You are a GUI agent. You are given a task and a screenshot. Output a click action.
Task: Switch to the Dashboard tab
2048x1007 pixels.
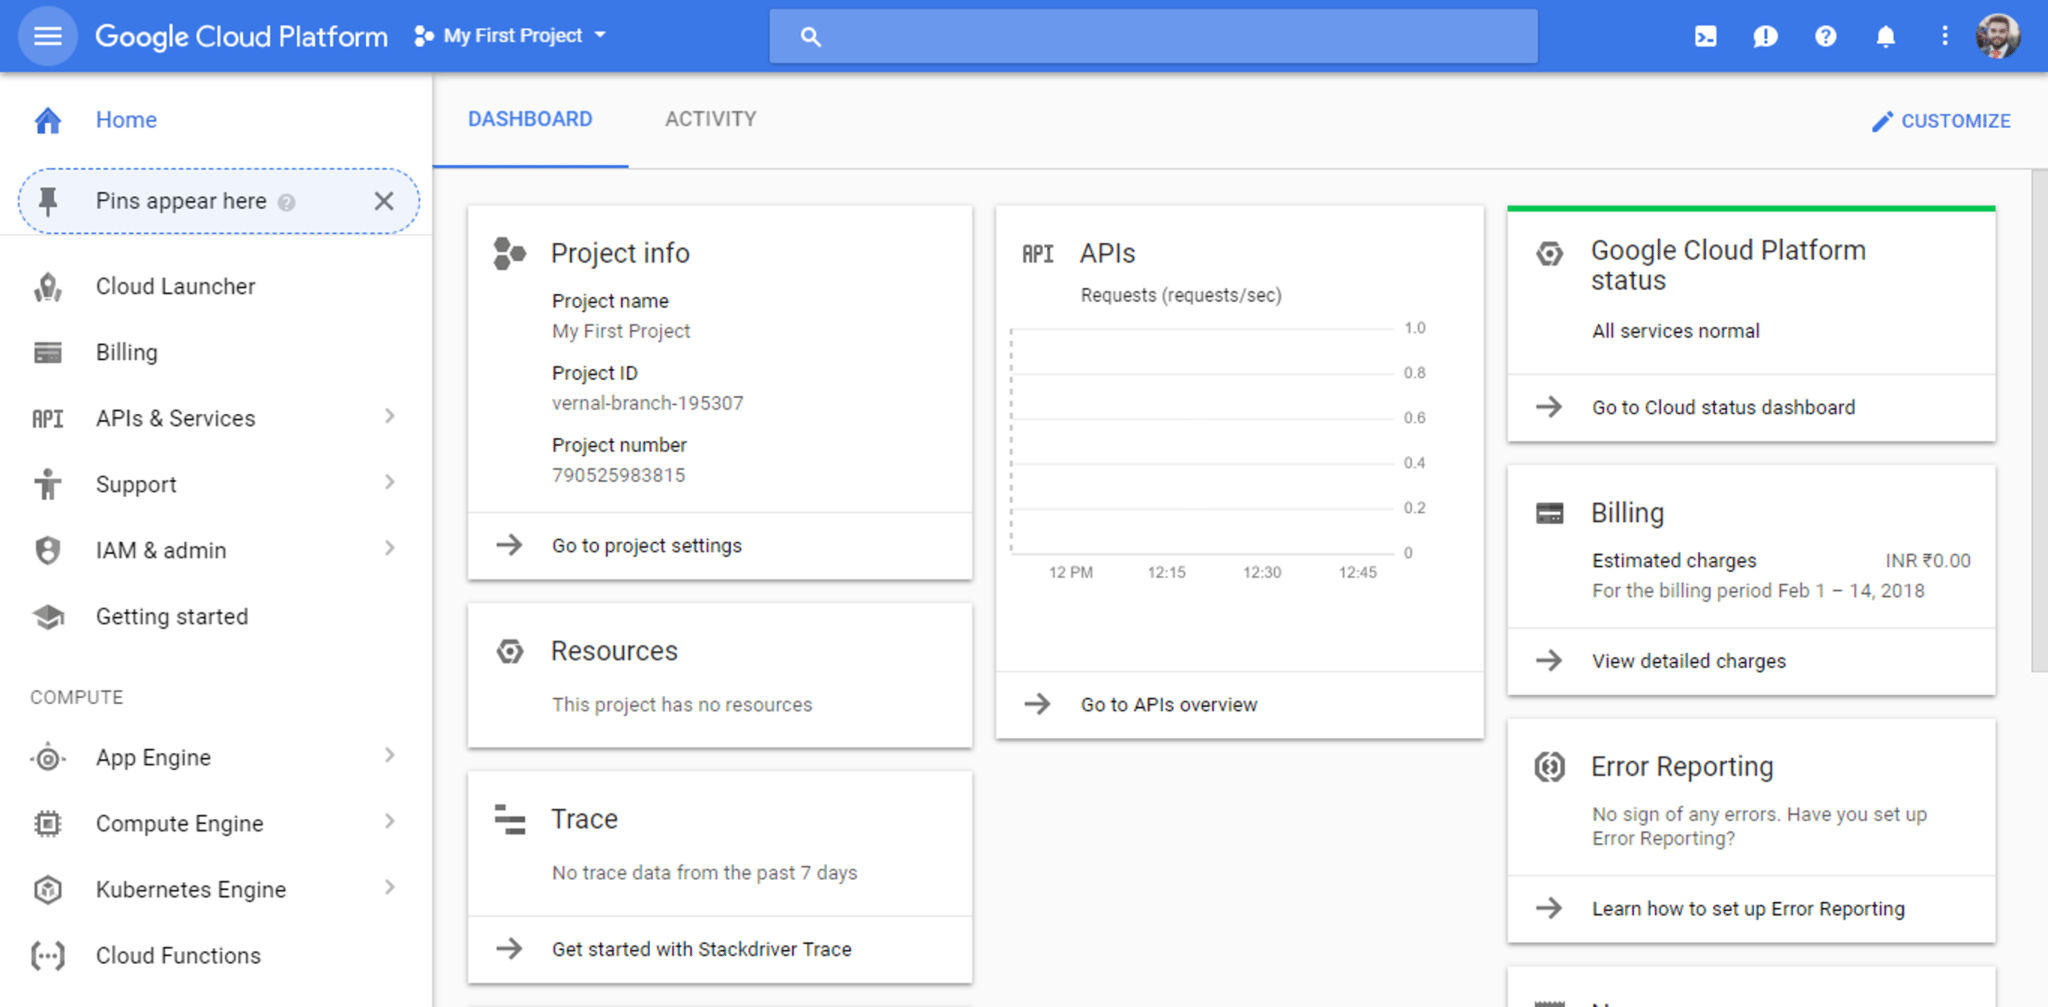(x=530, y=120)
